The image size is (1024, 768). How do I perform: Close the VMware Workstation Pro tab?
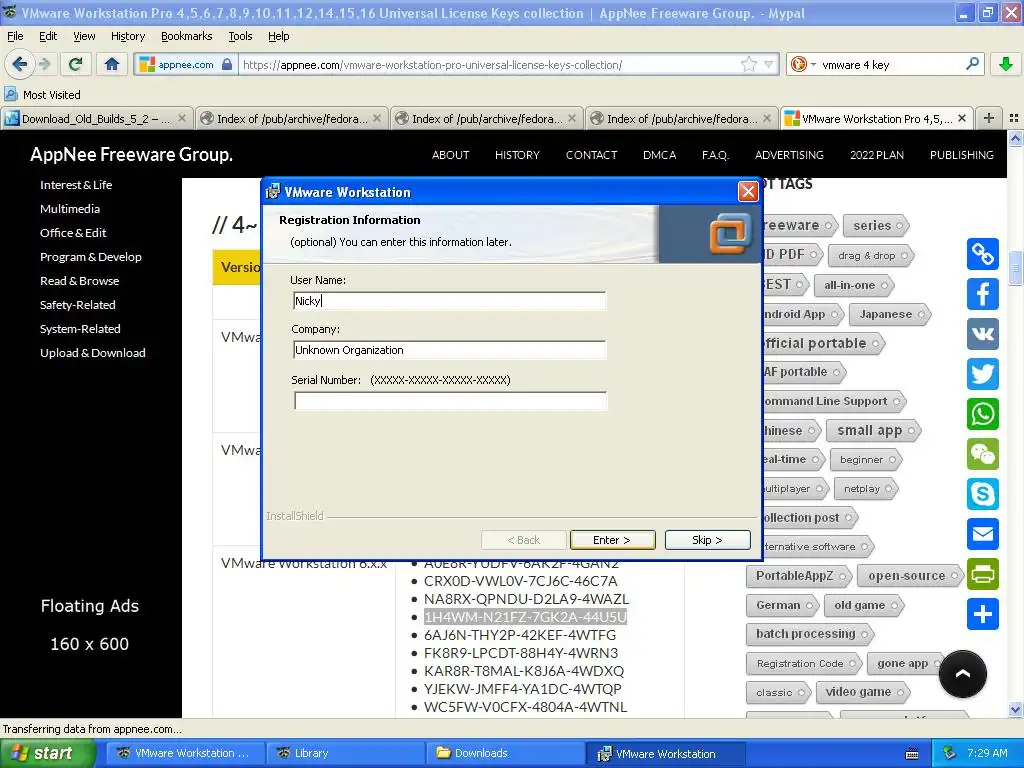point(961,118)
